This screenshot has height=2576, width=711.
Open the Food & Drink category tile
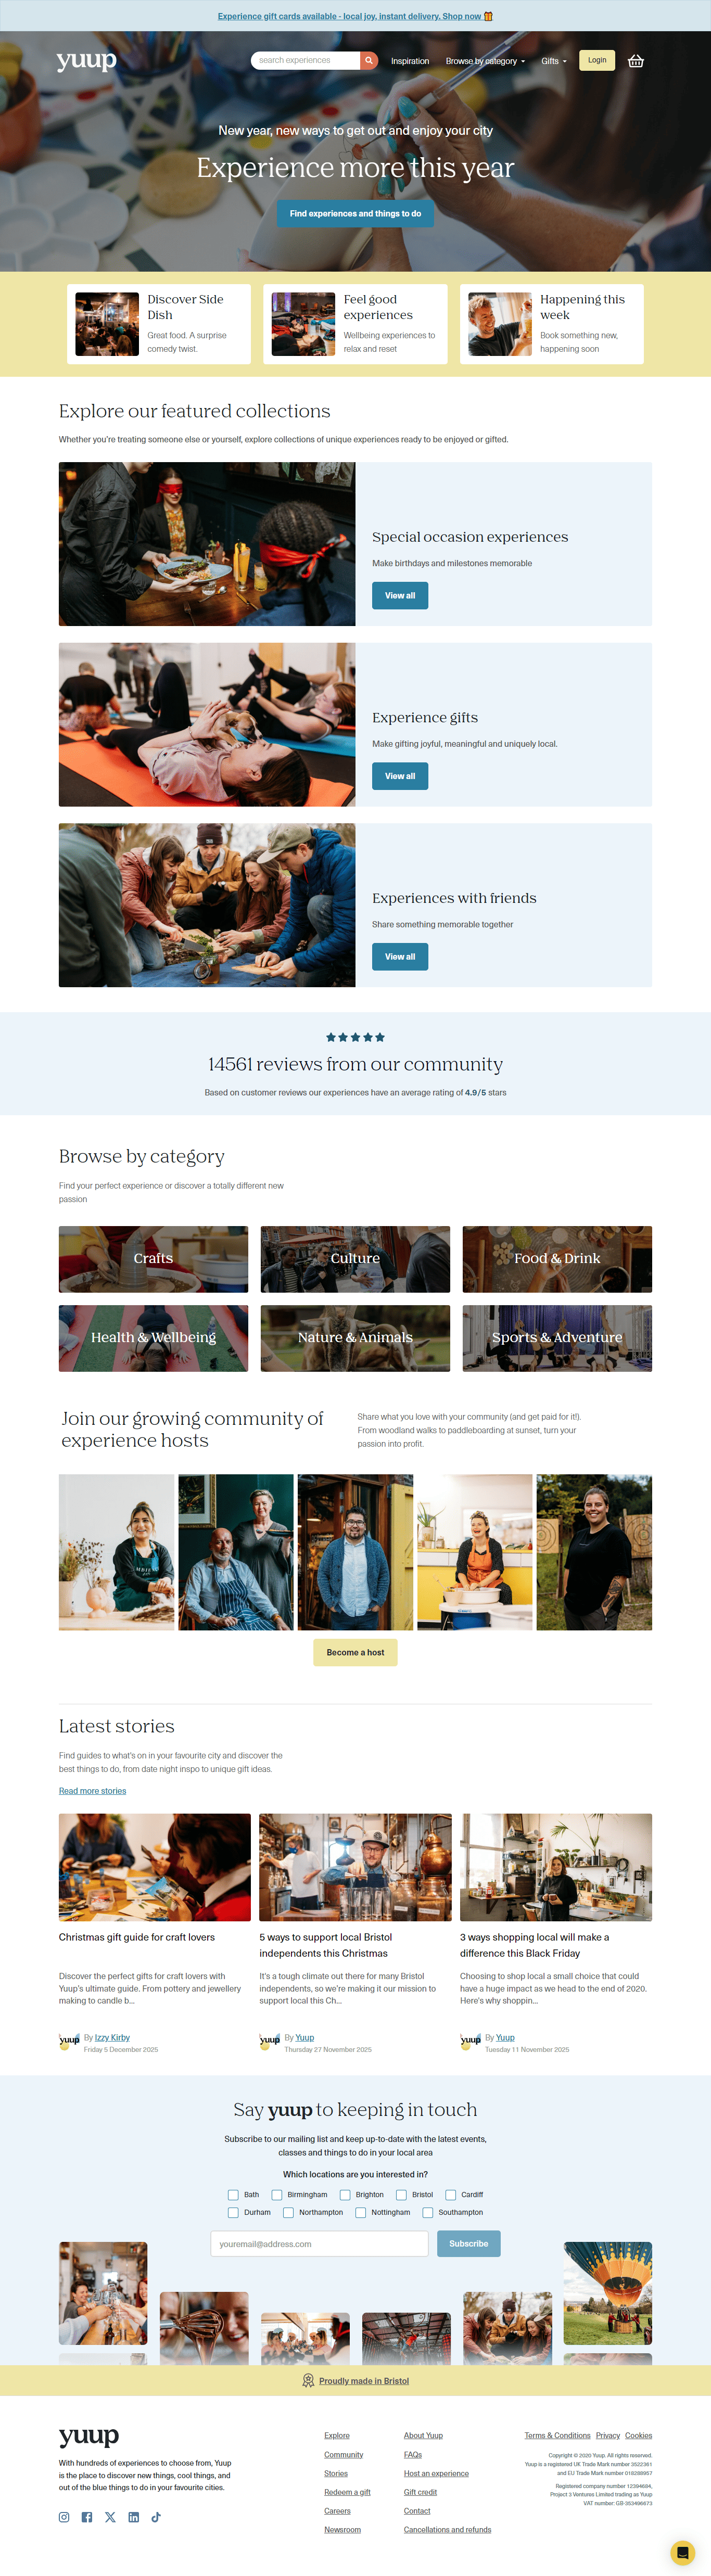tap(557, 1259)
